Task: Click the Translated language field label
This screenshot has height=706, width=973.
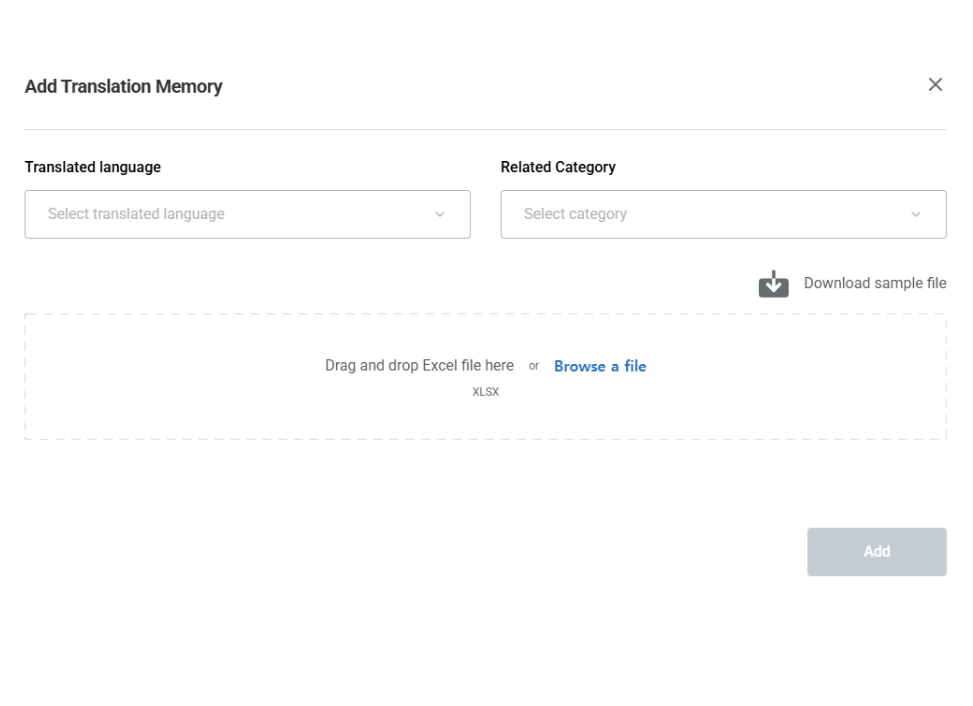Action: pos(92,167)
